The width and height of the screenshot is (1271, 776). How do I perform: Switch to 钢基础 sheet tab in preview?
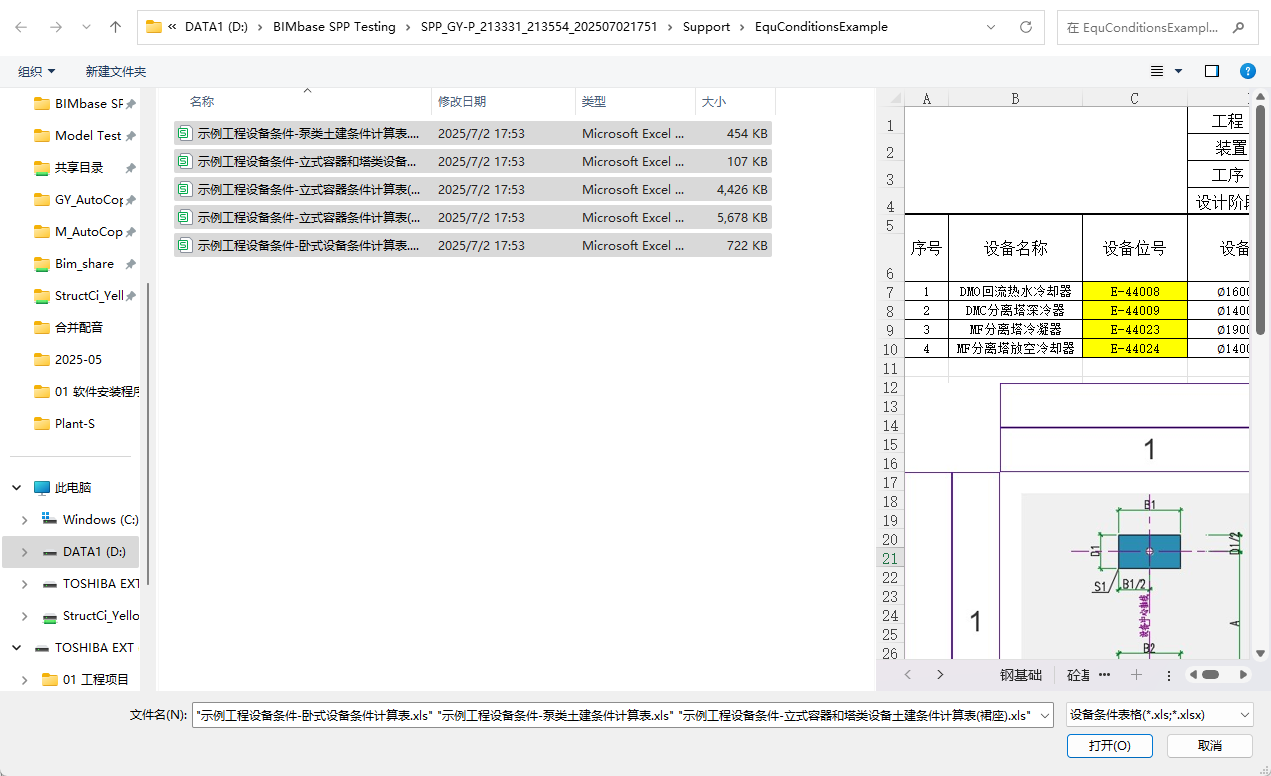click(x=1021, y=675)
